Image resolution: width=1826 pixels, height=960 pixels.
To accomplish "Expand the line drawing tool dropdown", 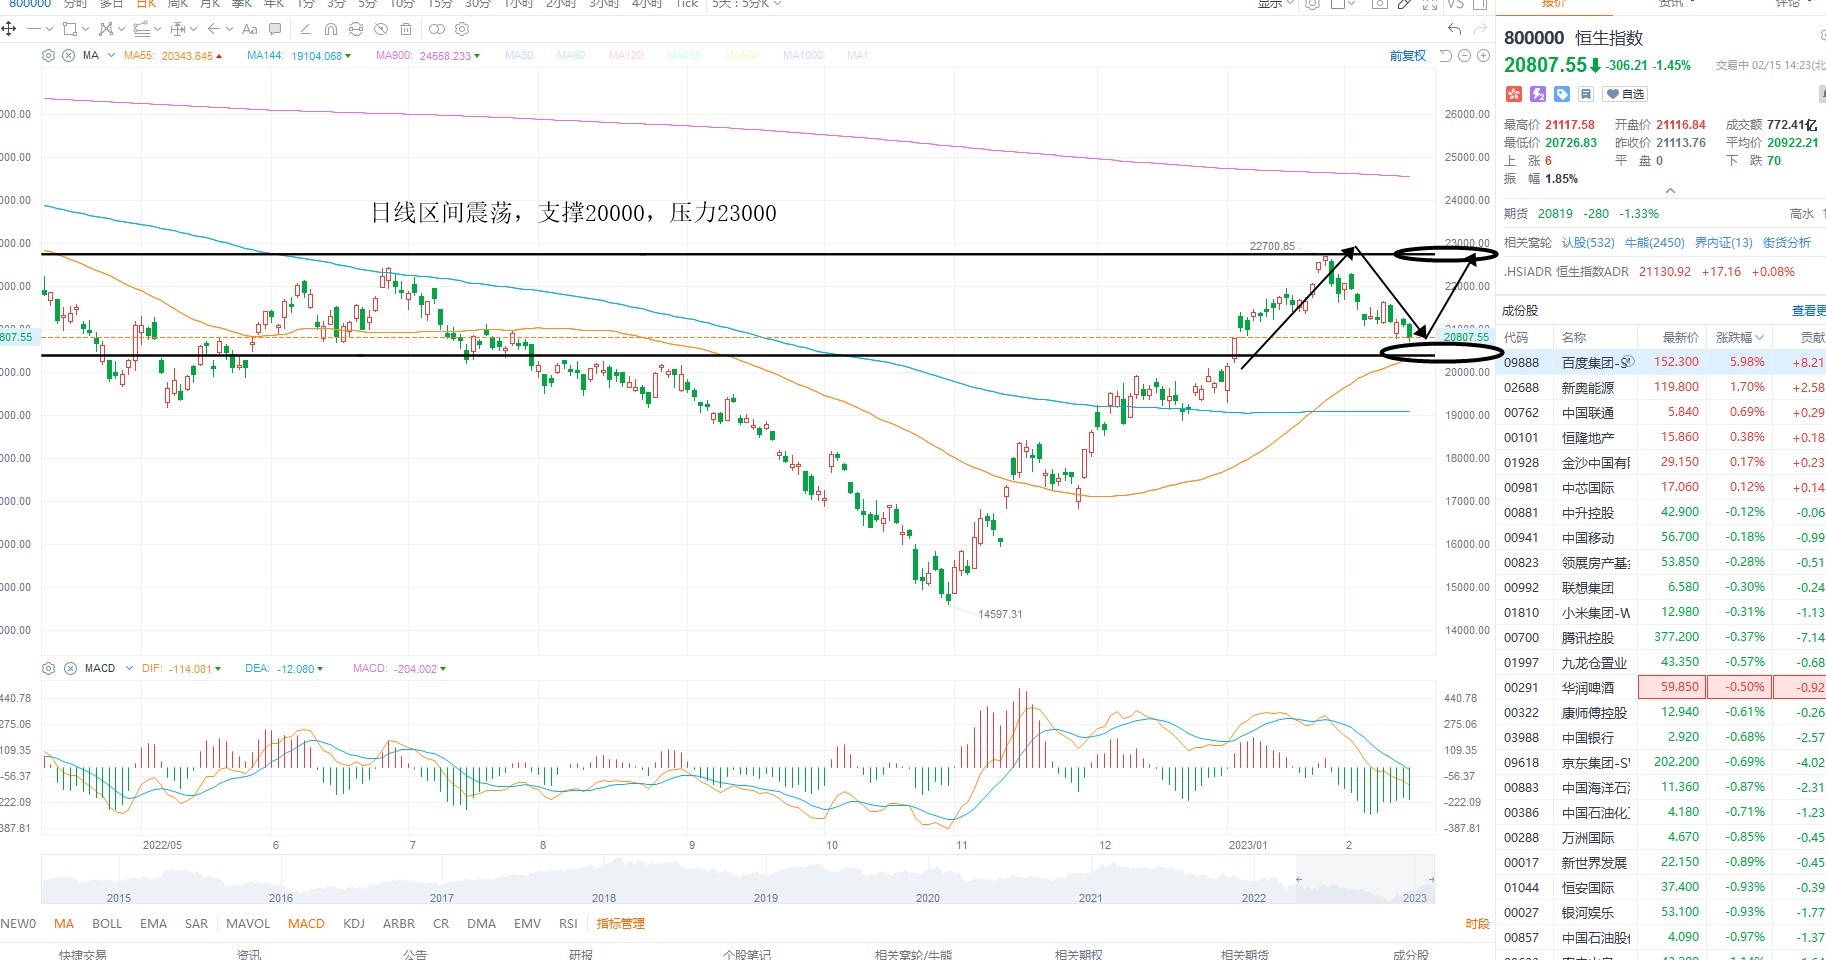I will coord(49,29).
